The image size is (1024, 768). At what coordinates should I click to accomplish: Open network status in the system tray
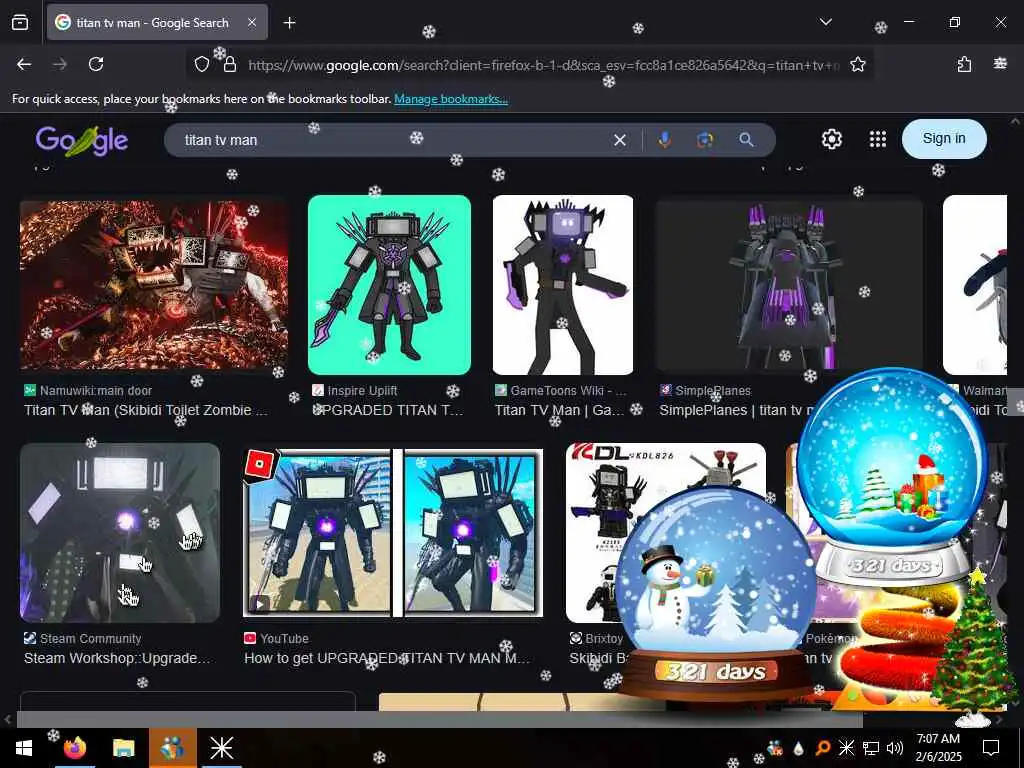coord(871,748)
